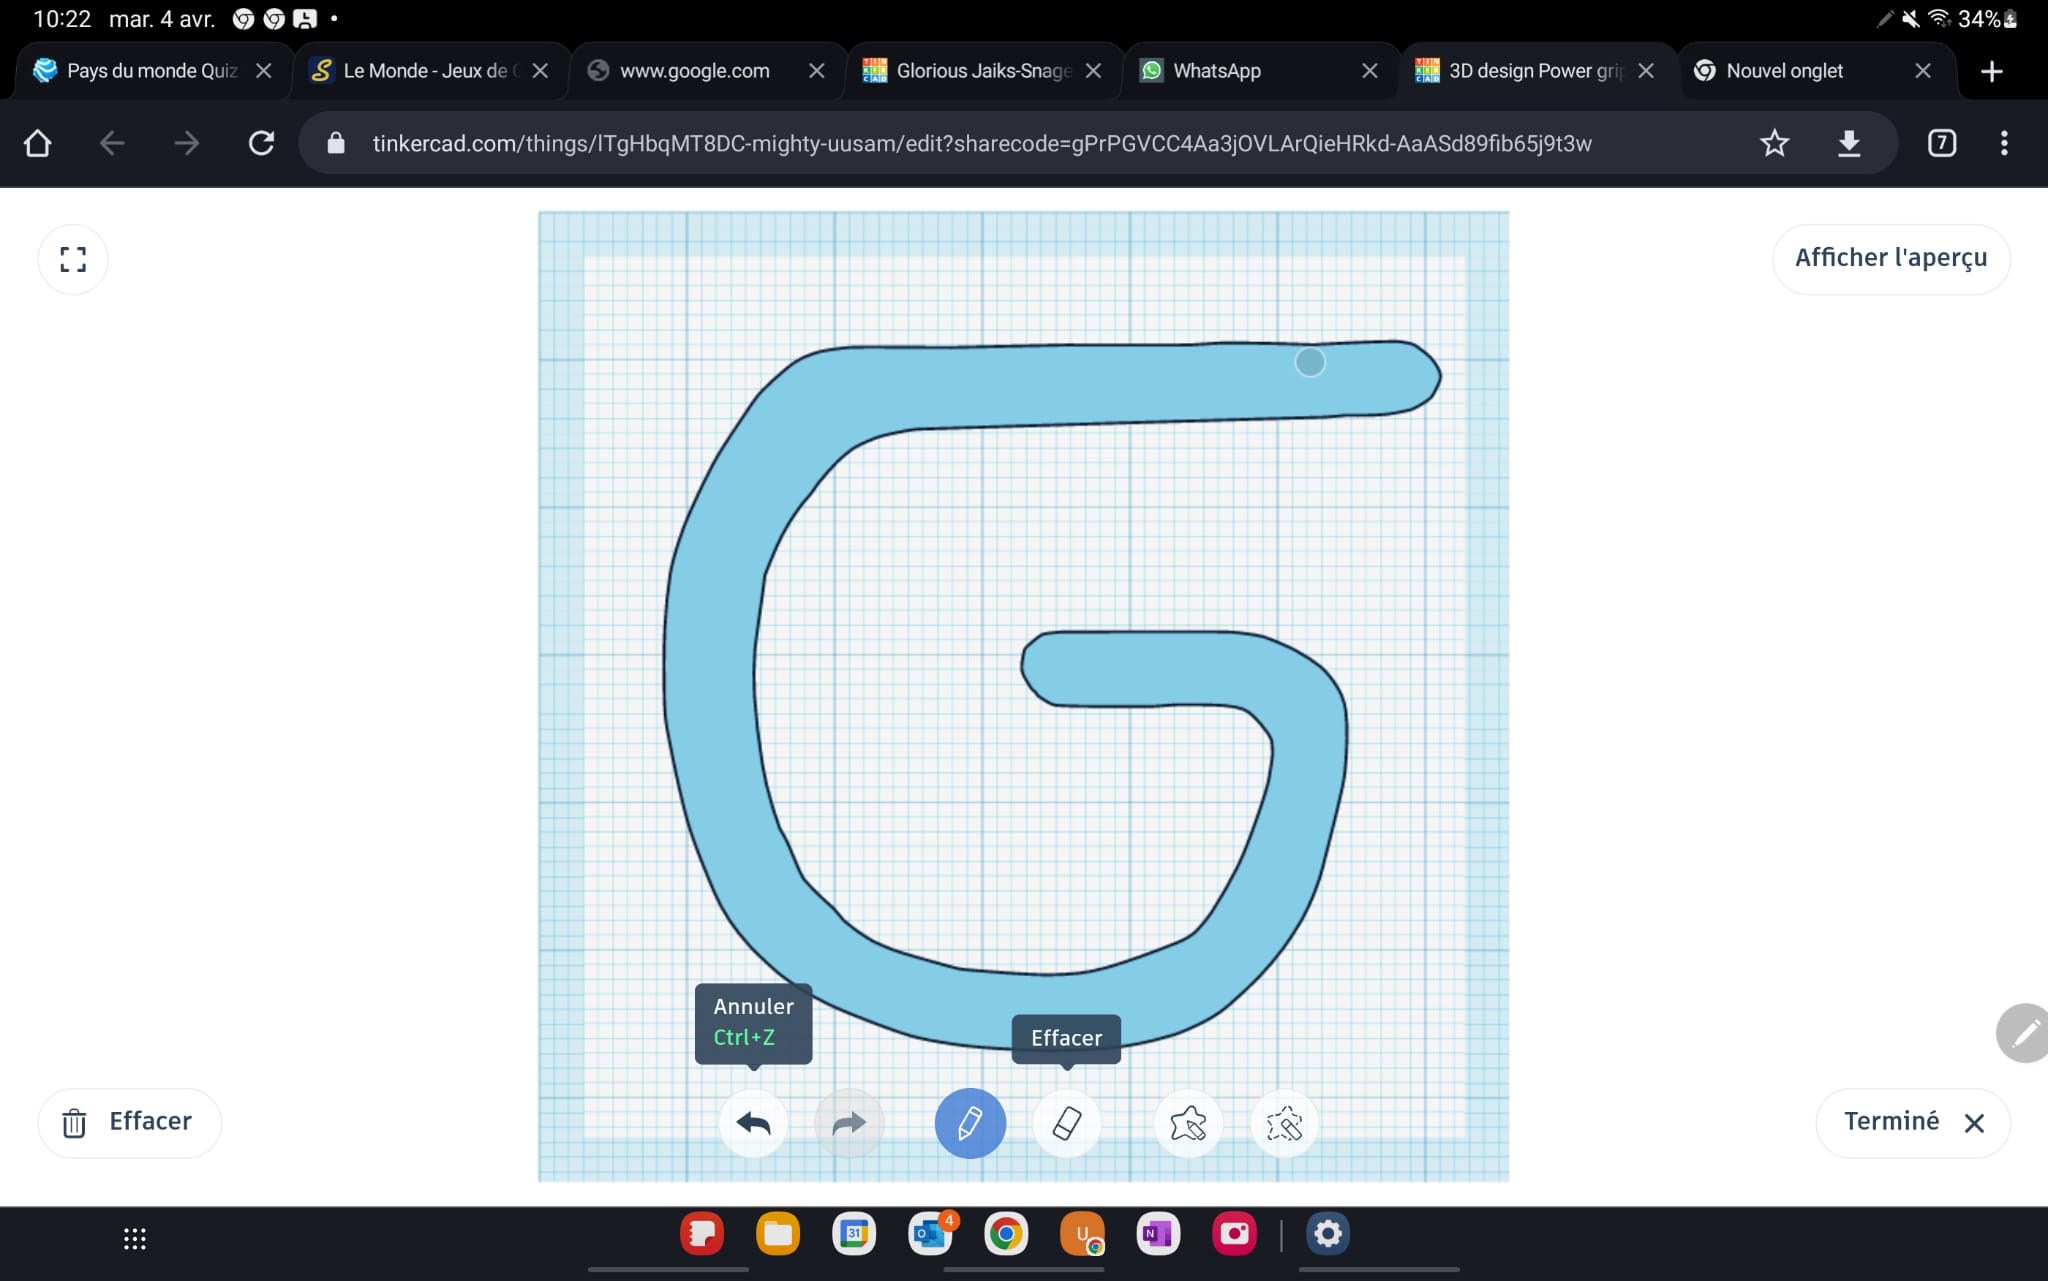Undo the last scribble stroke
This screenshot has height=1281, width=2048.
(x=753, y=1123)
